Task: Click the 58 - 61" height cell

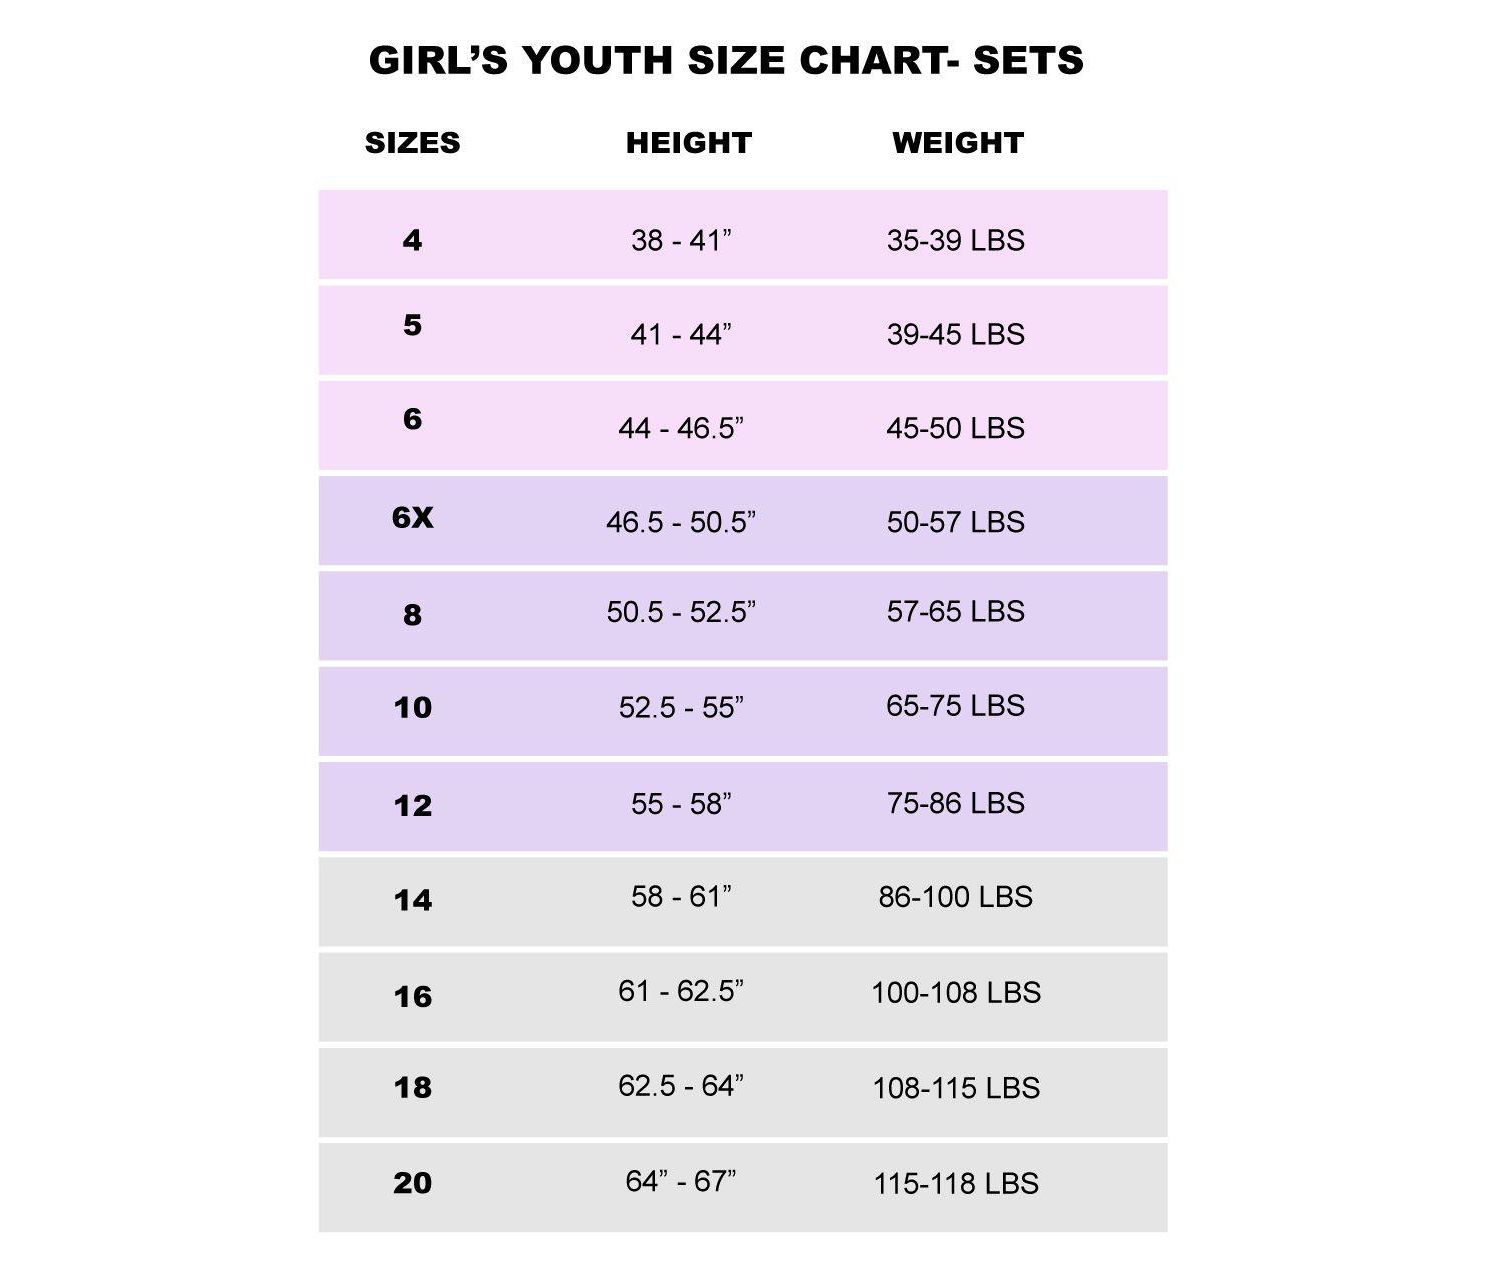Action: point(681,896)
